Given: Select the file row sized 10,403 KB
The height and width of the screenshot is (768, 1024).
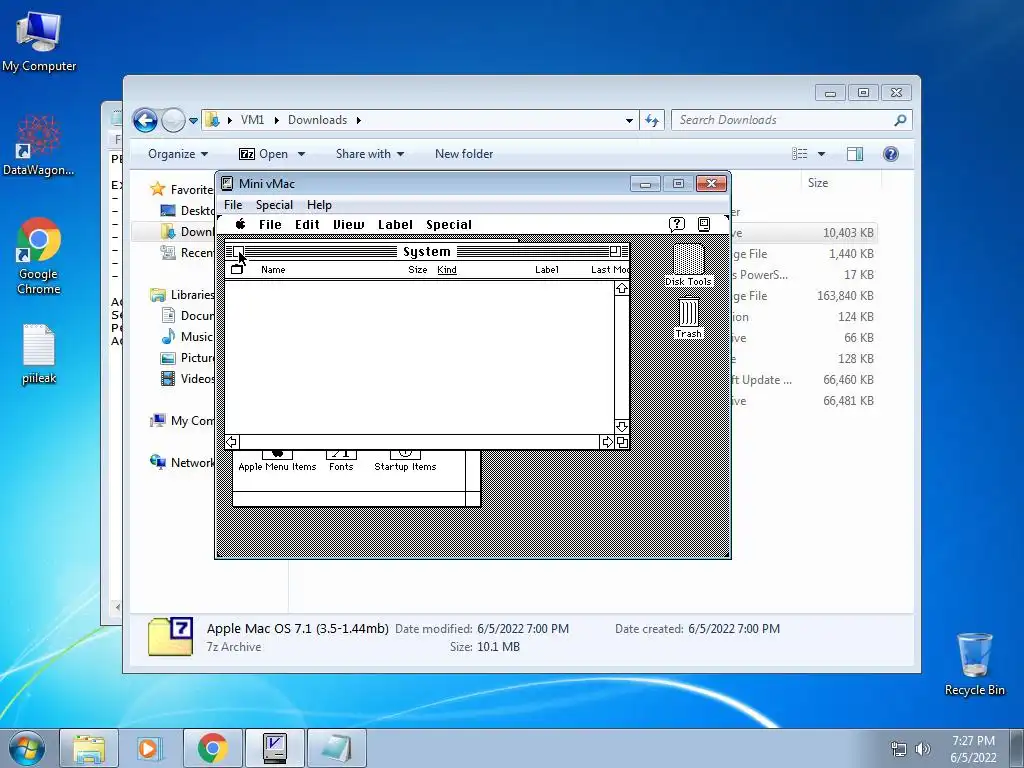Looking at the screenshot, I should point(803,233).
